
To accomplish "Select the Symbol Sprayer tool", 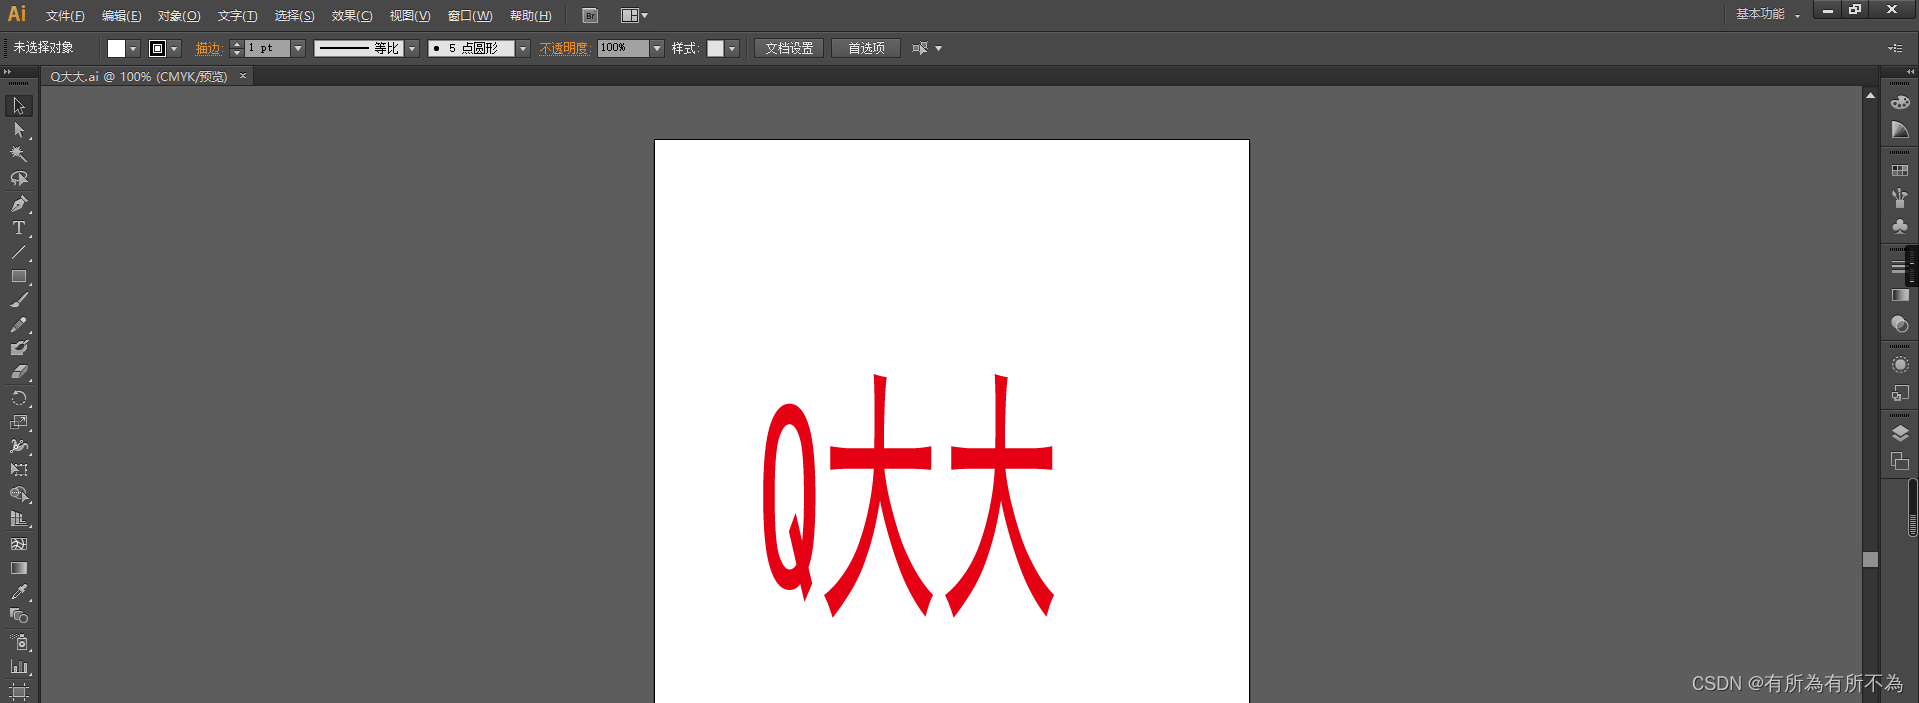I will 19,642.
